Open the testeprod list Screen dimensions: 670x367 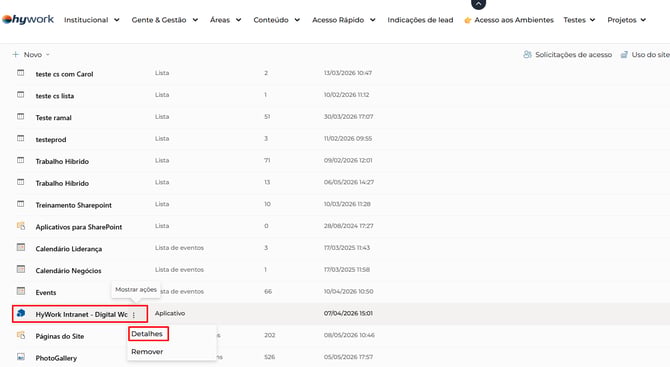[51, 140]
